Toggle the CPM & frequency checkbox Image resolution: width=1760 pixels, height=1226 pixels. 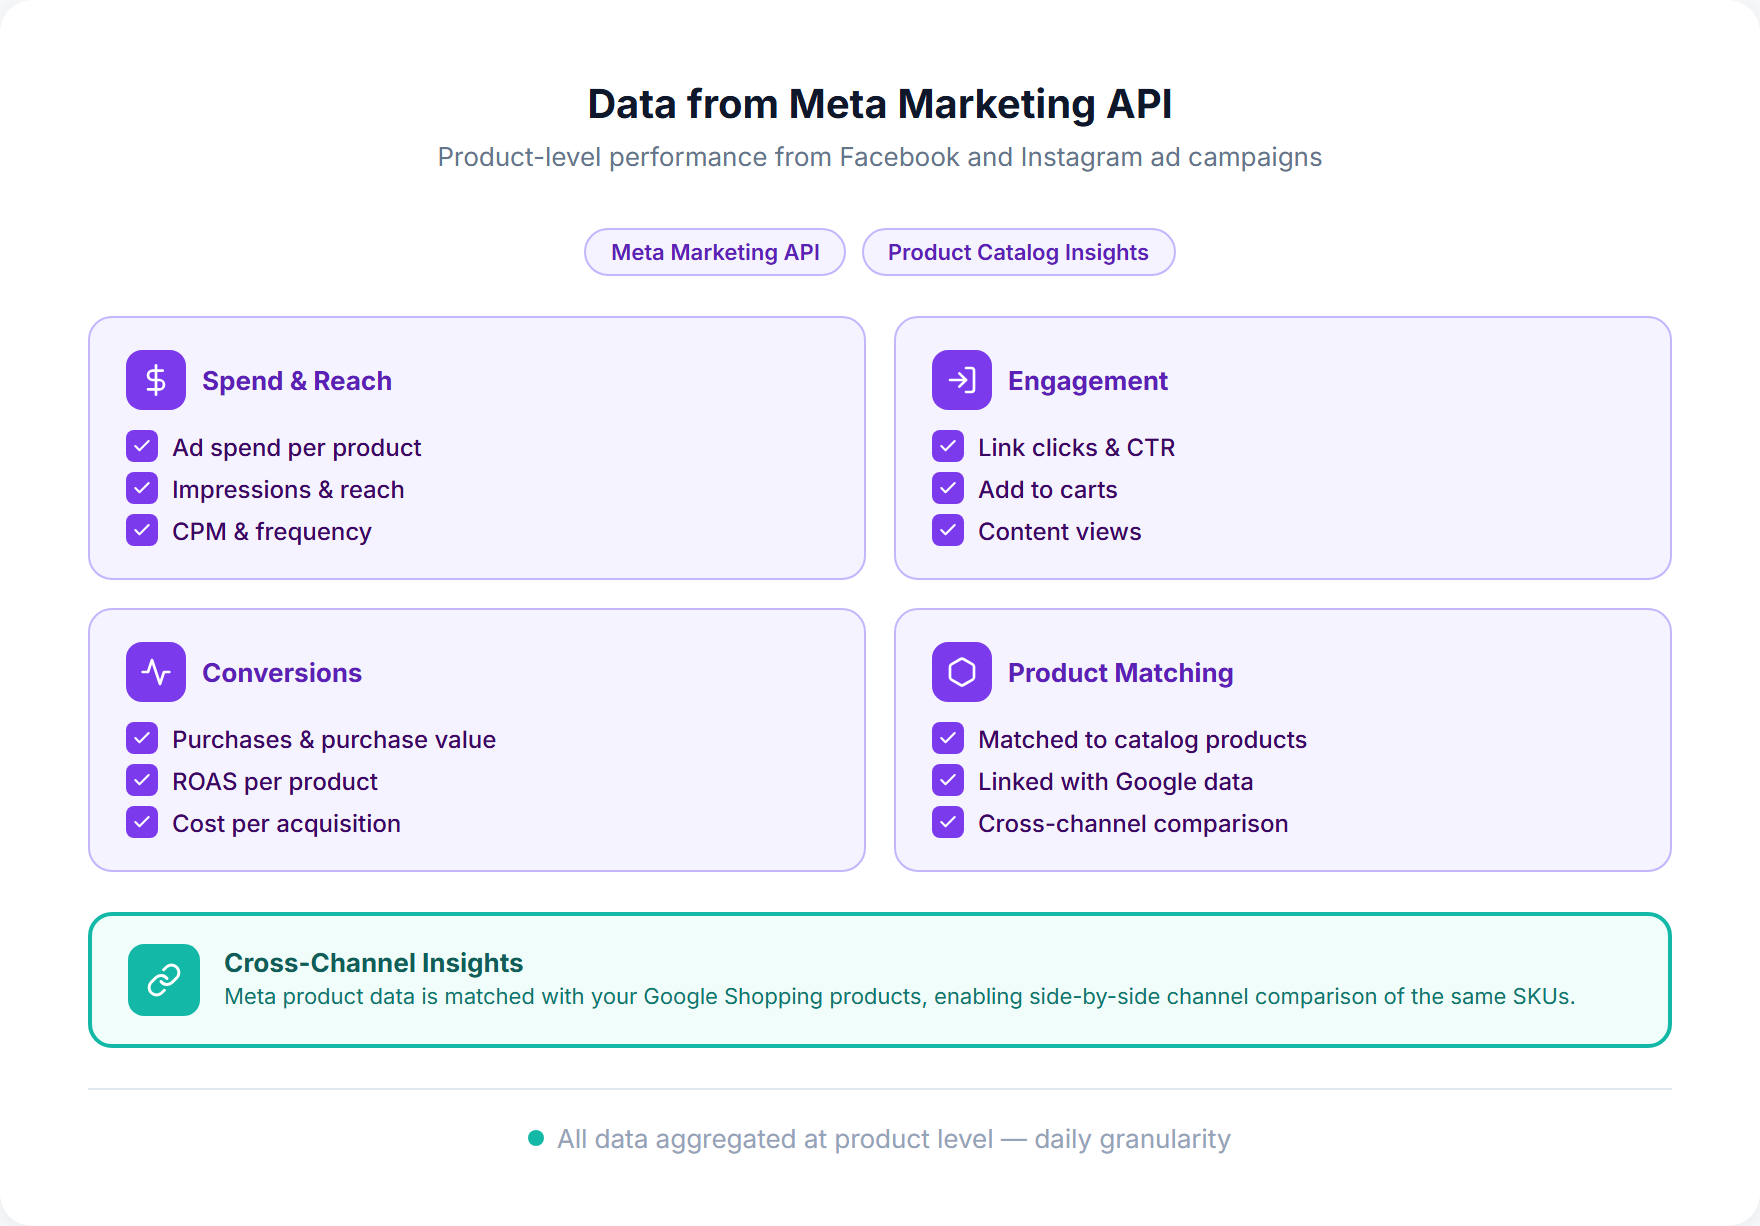pyautogui.click(x=142, y=530)
